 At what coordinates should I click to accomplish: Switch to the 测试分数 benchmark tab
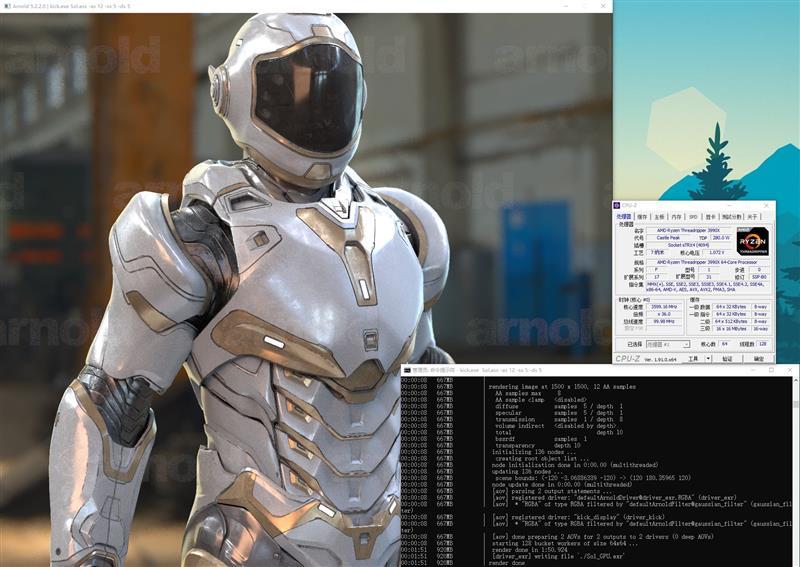point(731,217)
